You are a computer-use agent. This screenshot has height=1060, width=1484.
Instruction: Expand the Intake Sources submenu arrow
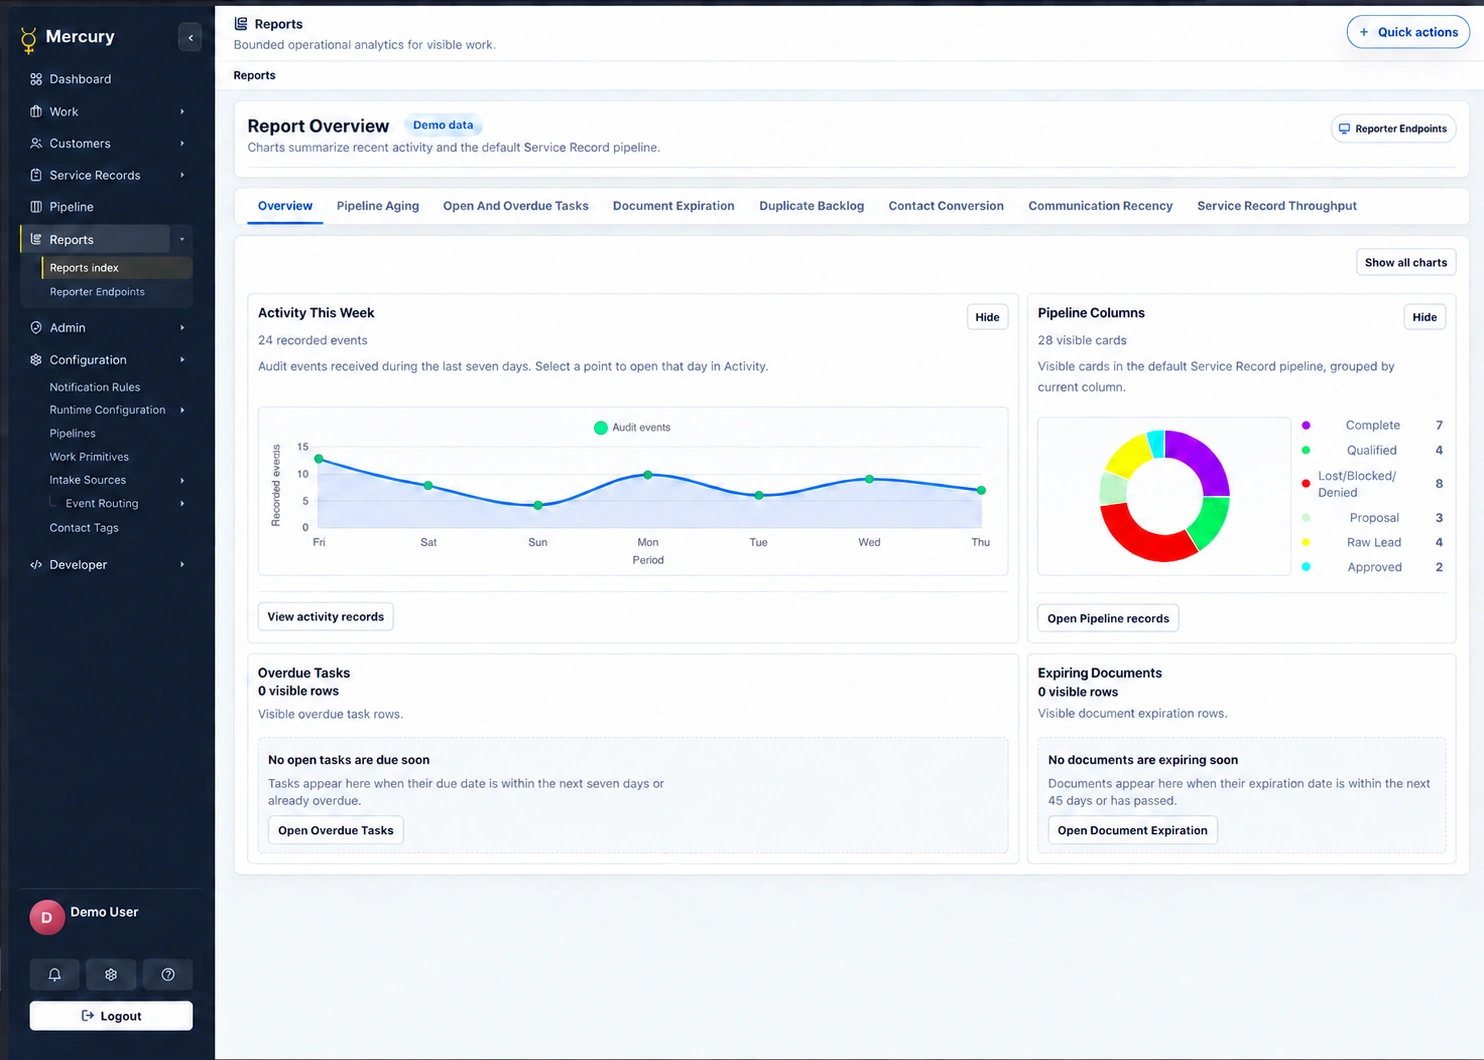coord(182,480)
